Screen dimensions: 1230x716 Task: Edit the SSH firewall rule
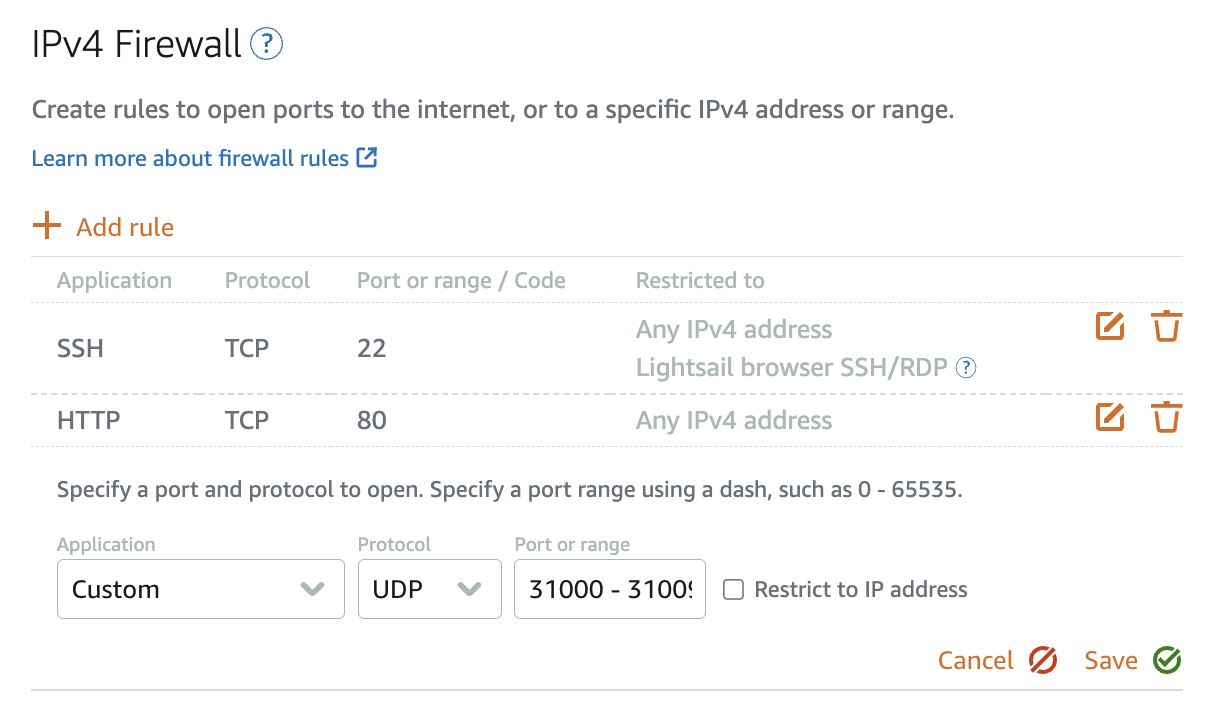(x=1110, y=327)
